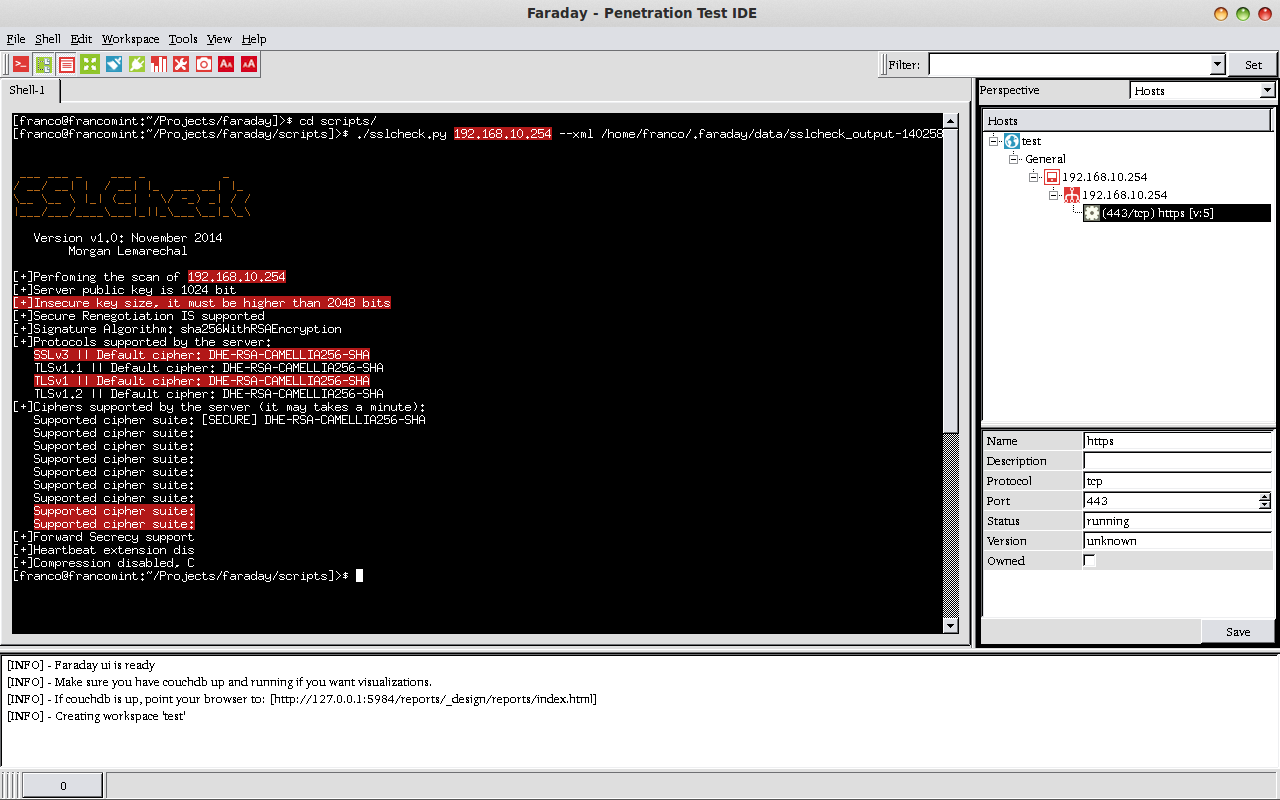Click the 0 button in the status bar
Screen dimensions: 1280x800
pyautogui.click(x=63, y=785)
